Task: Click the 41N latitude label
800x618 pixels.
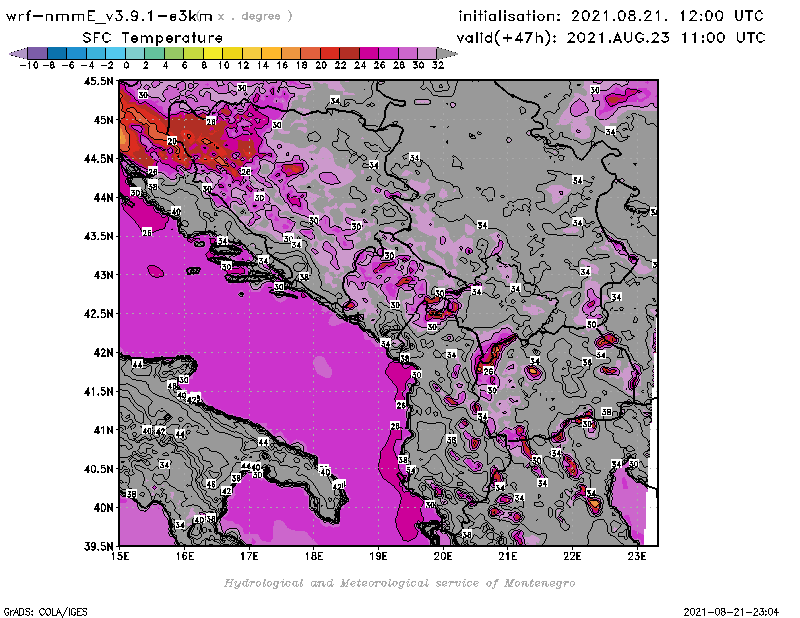Action: point(103,430)
